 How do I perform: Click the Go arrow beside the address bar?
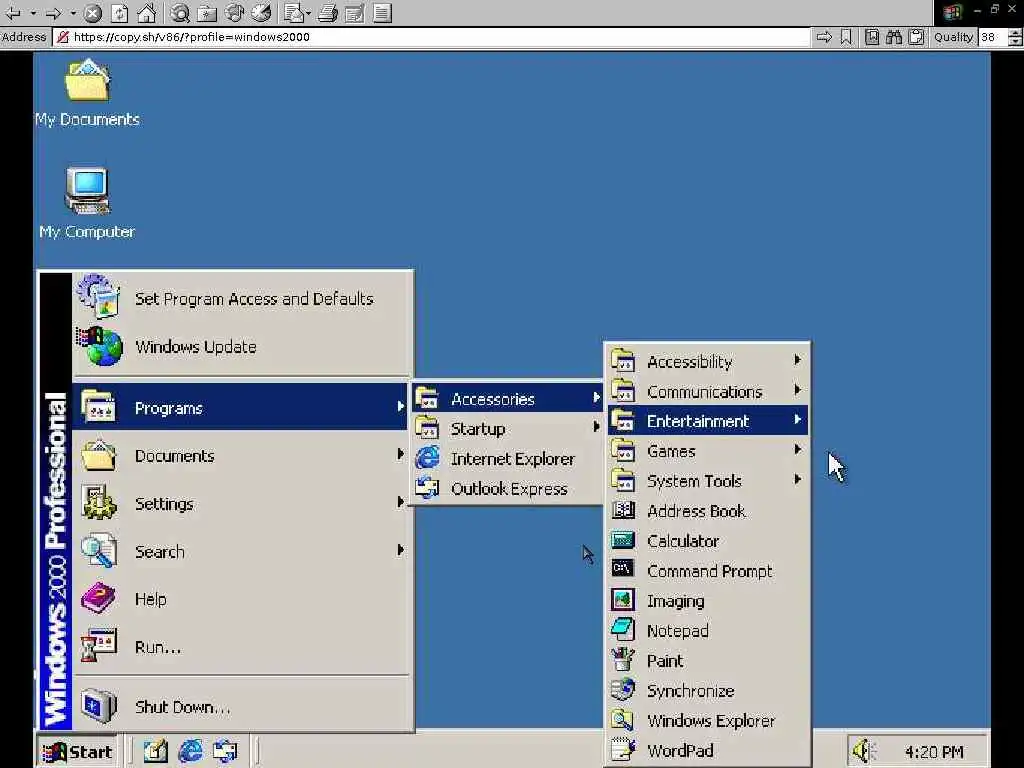coord(824,37)
